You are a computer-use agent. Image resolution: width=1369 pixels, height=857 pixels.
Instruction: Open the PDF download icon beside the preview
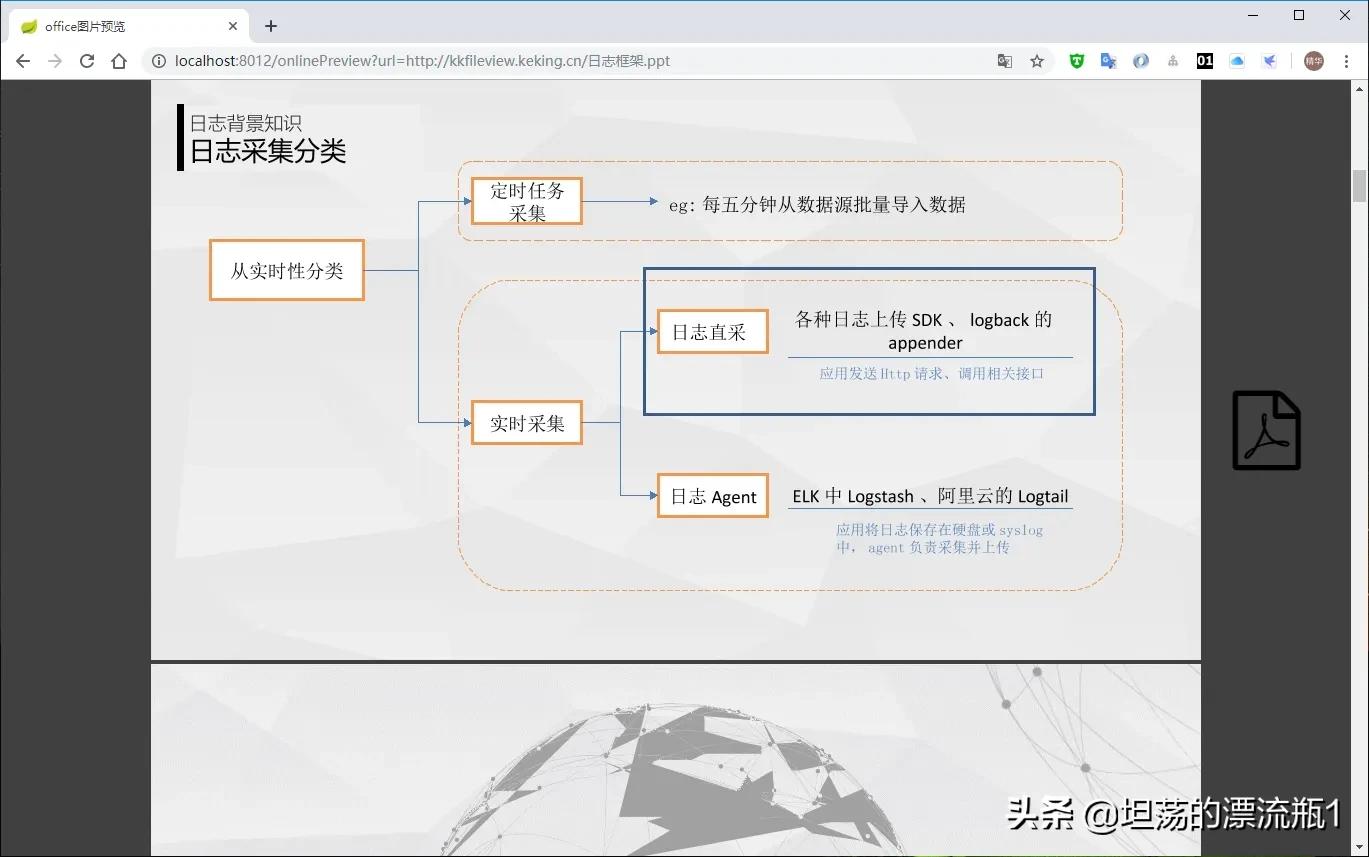[1266, 430]
